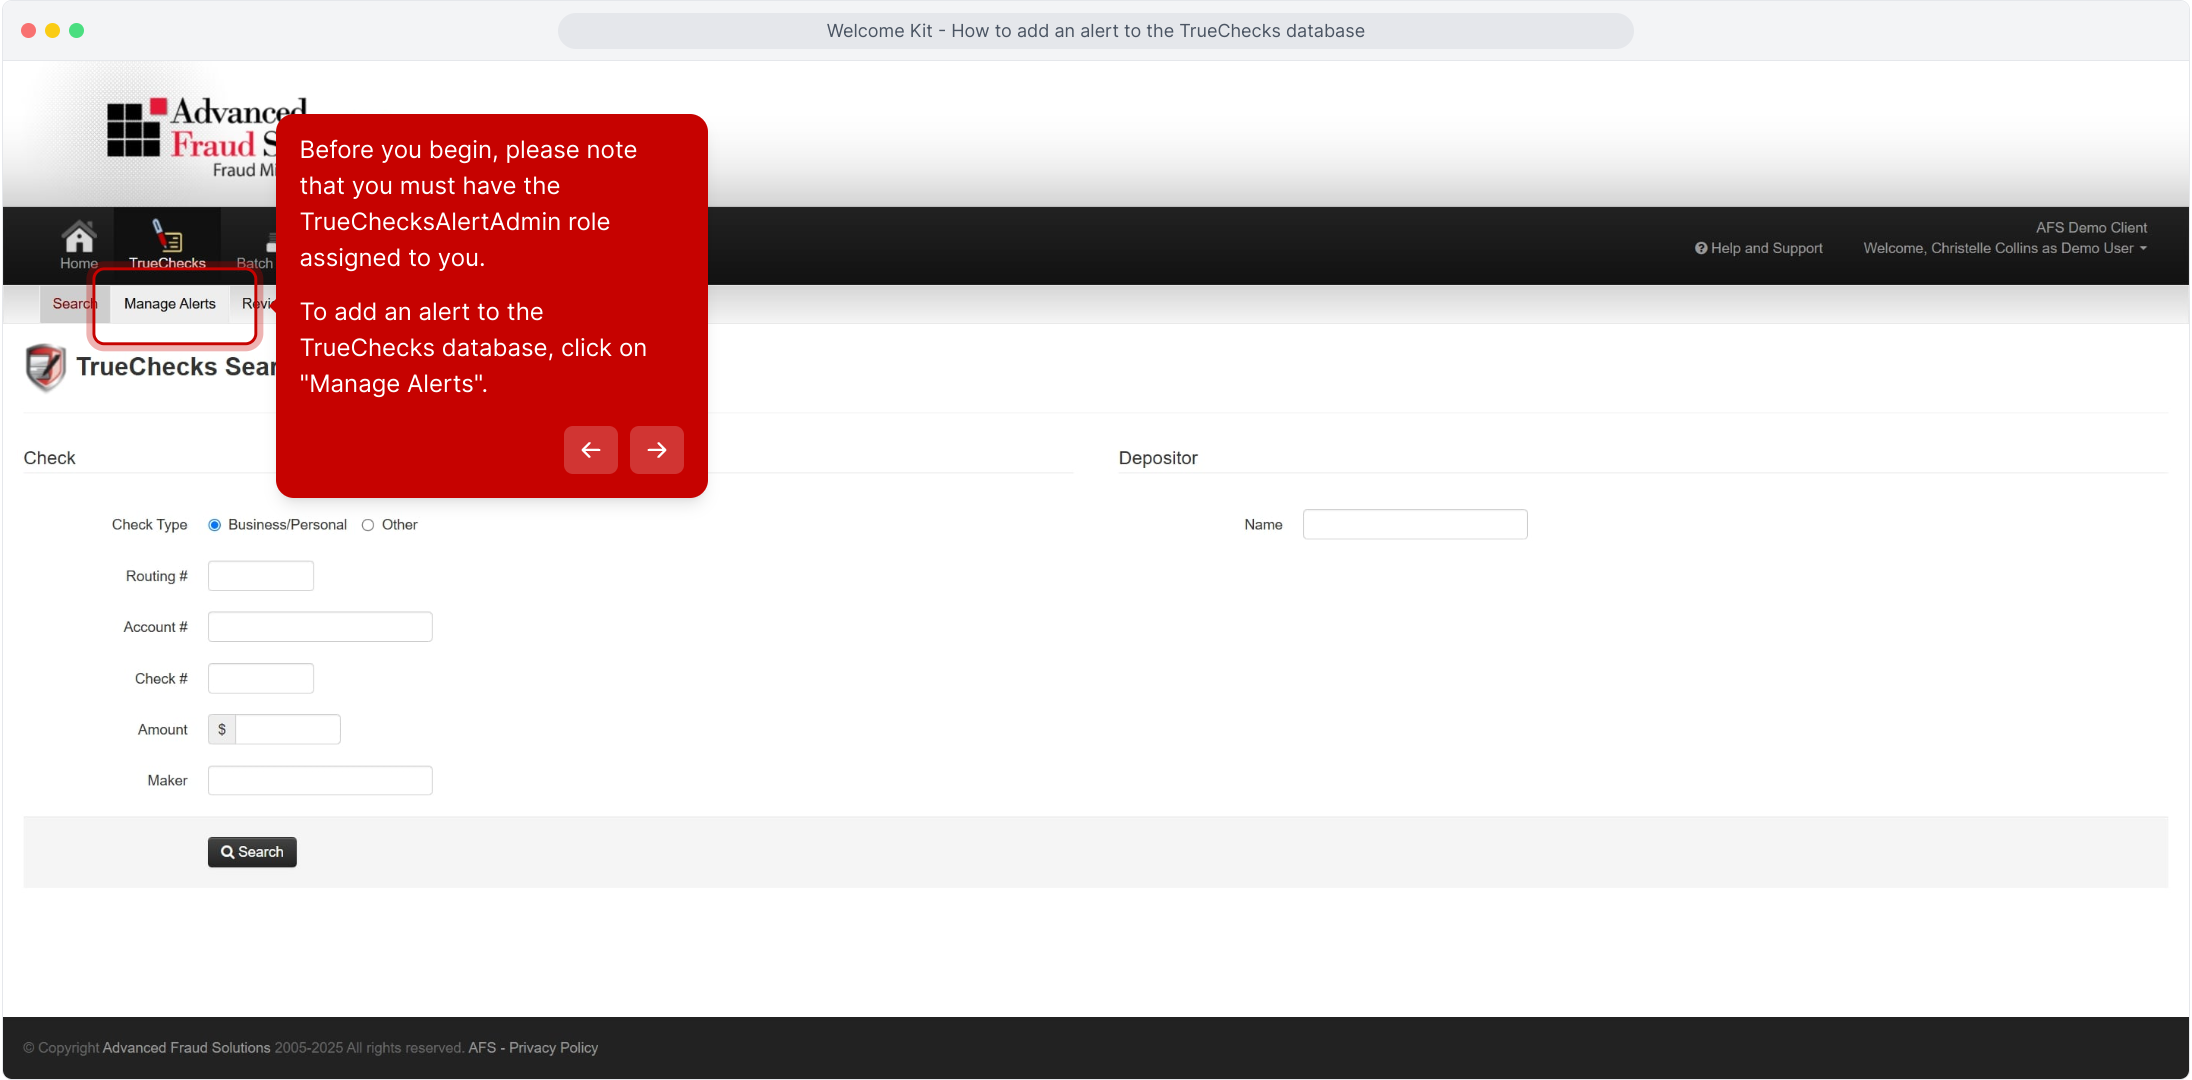
Task: Click the Search button
Action: [252, 852]
